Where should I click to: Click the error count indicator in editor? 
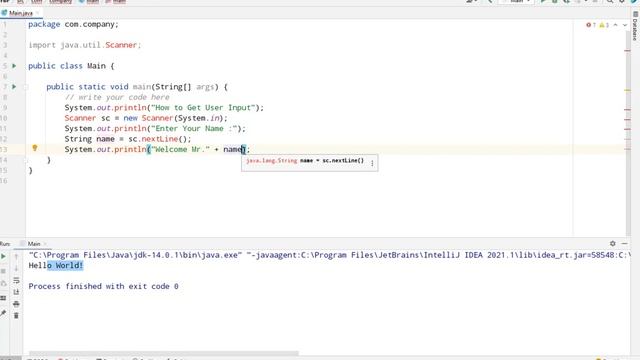(591, 25)
